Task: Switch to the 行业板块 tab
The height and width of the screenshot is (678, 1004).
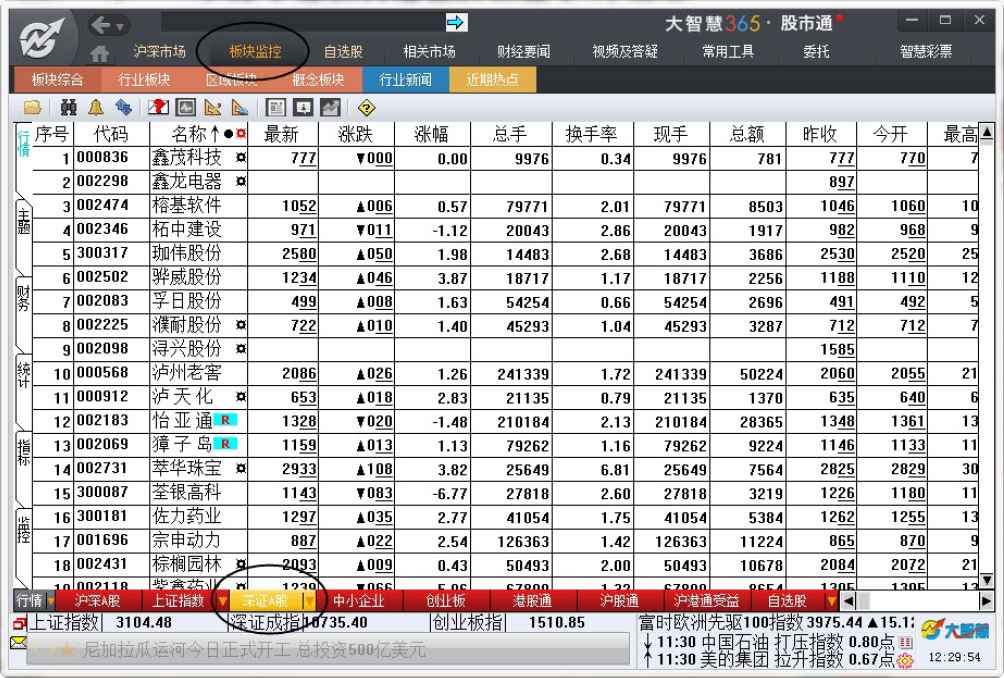Action: [144, 80]
